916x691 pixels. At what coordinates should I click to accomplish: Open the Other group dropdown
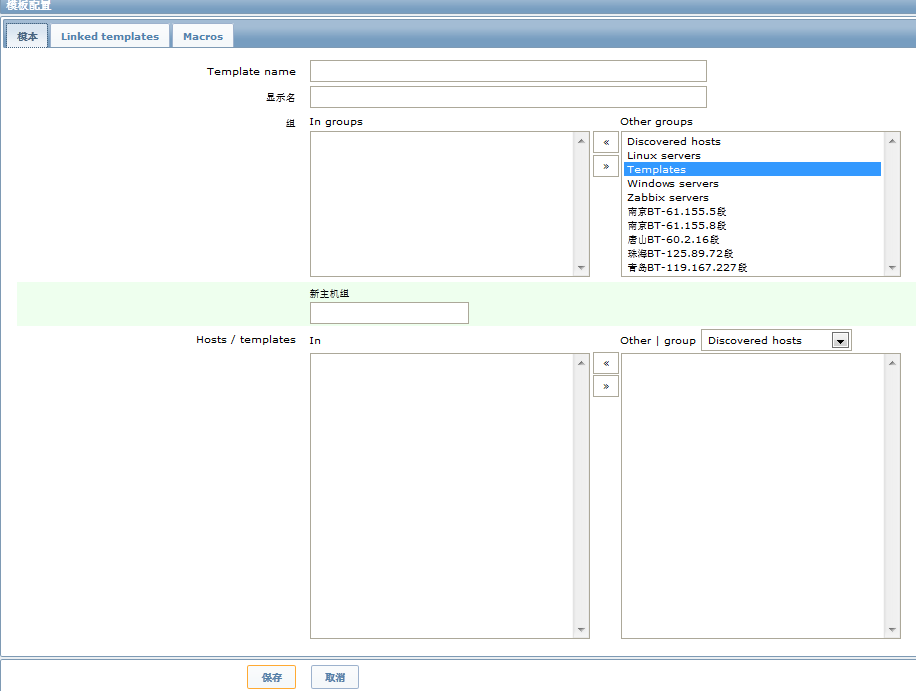point(776,341)
